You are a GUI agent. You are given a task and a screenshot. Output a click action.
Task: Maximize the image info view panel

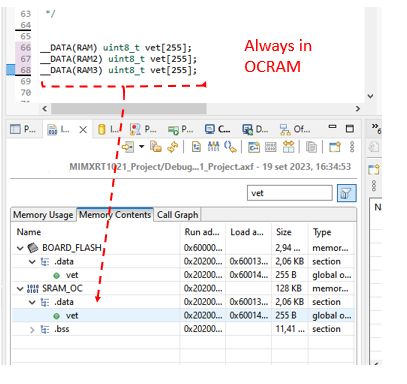[350, 129]
